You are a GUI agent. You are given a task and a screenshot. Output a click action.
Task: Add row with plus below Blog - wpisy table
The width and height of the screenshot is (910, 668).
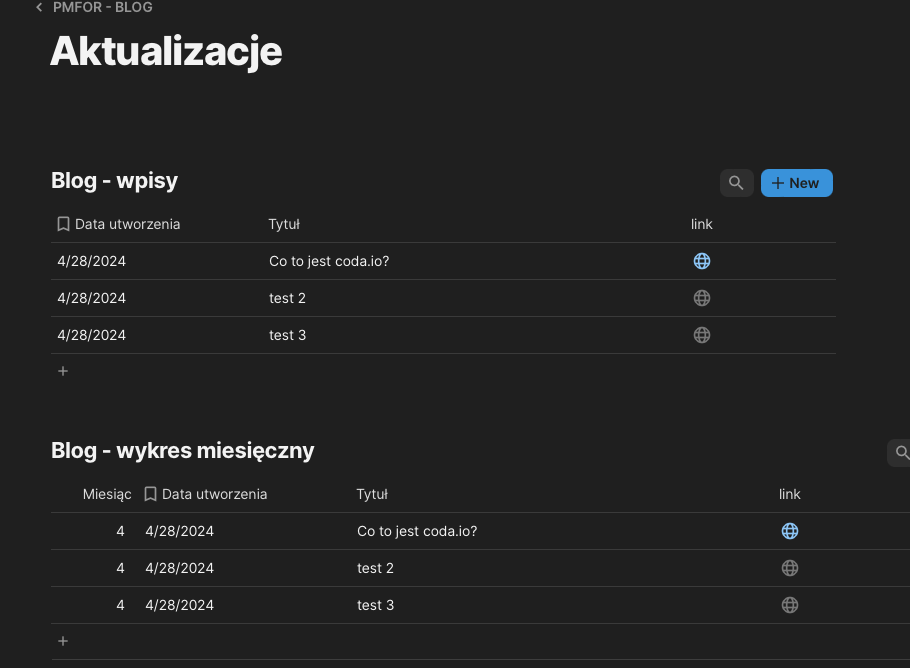point(63,371)
